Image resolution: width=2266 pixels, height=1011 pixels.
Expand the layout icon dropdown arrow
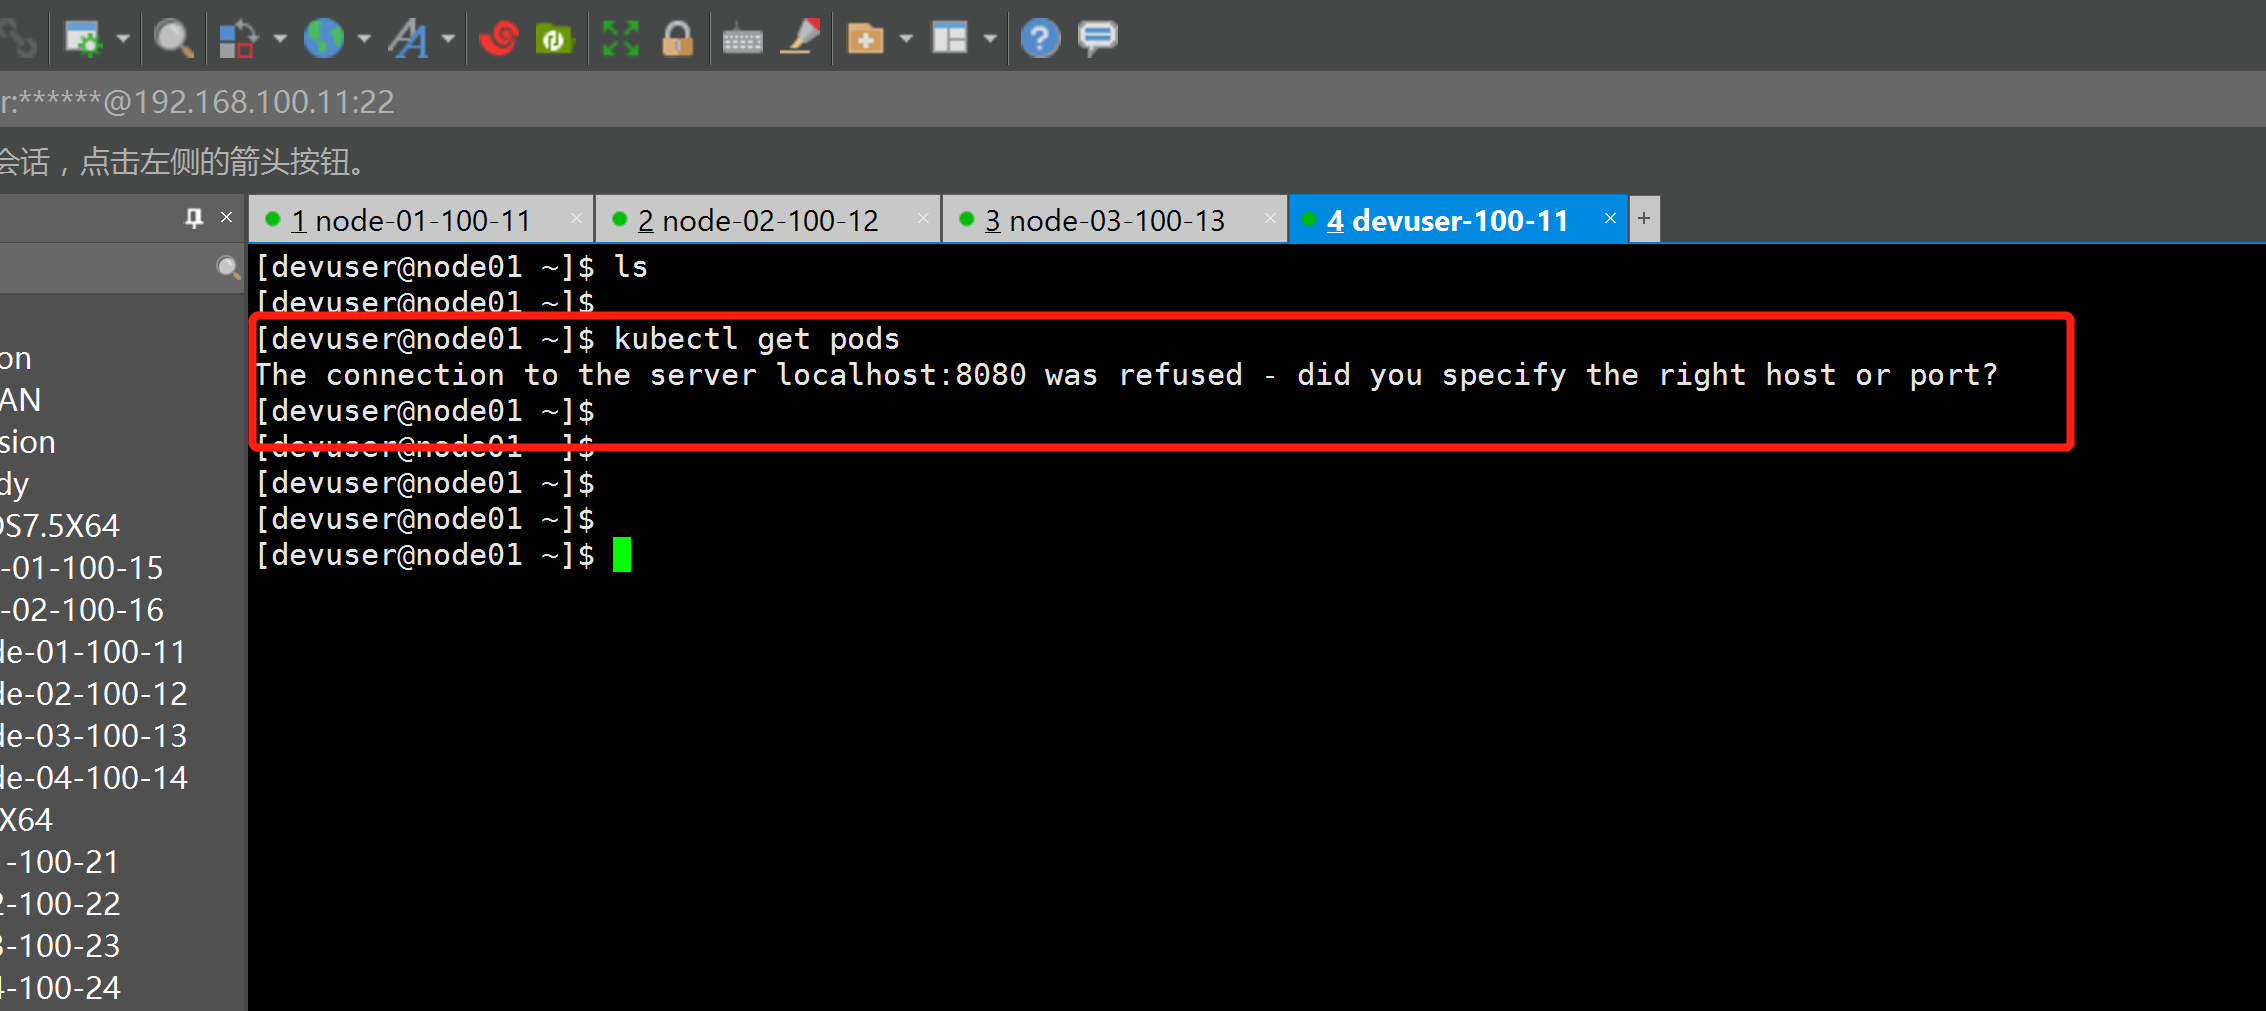pyautogui.click(x=990, y=39)
